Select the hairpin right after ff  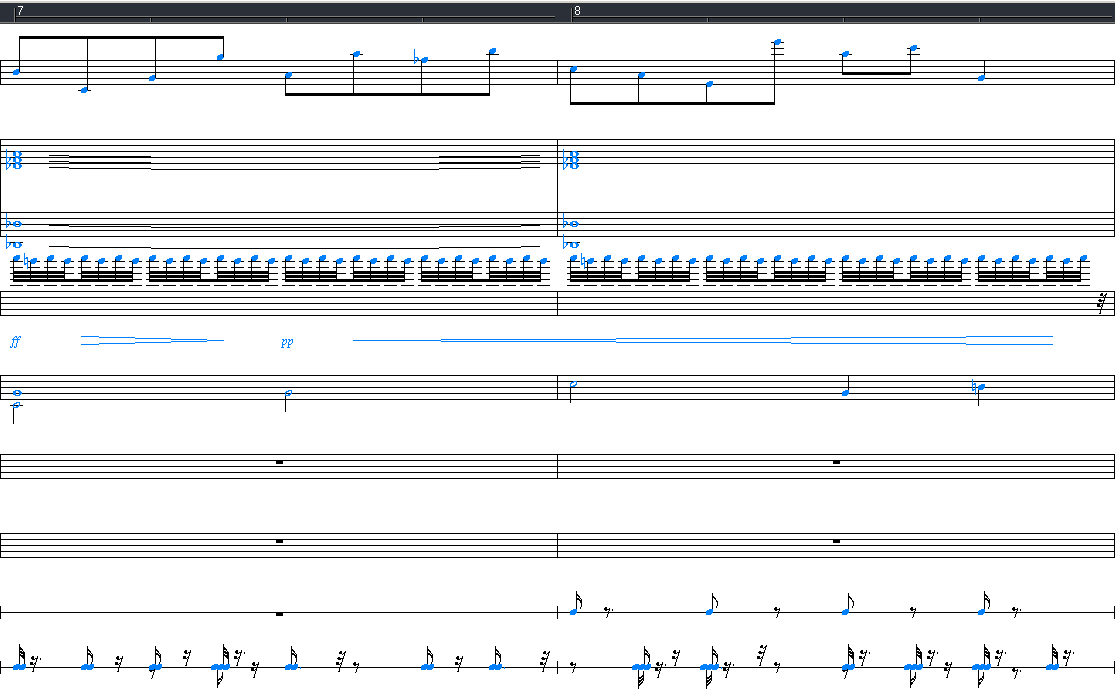pyautogui.click(x=150, y=341)
